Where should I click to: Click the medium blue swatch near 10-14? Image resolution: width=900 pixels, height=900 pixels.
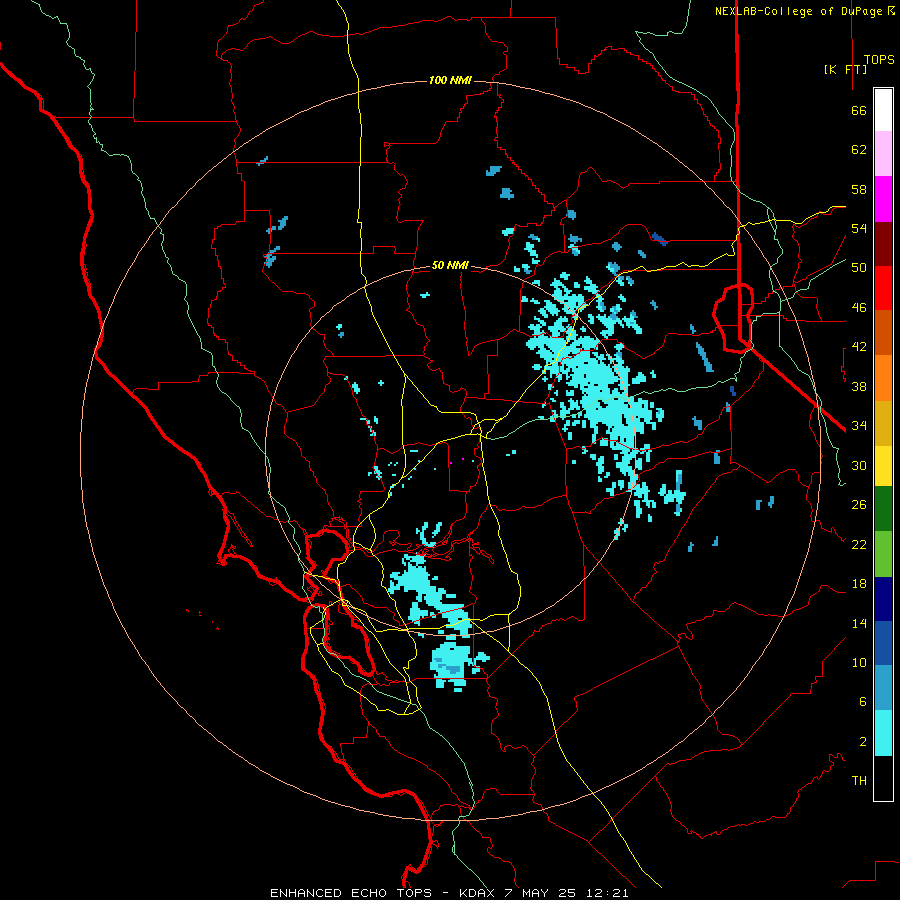883,643
